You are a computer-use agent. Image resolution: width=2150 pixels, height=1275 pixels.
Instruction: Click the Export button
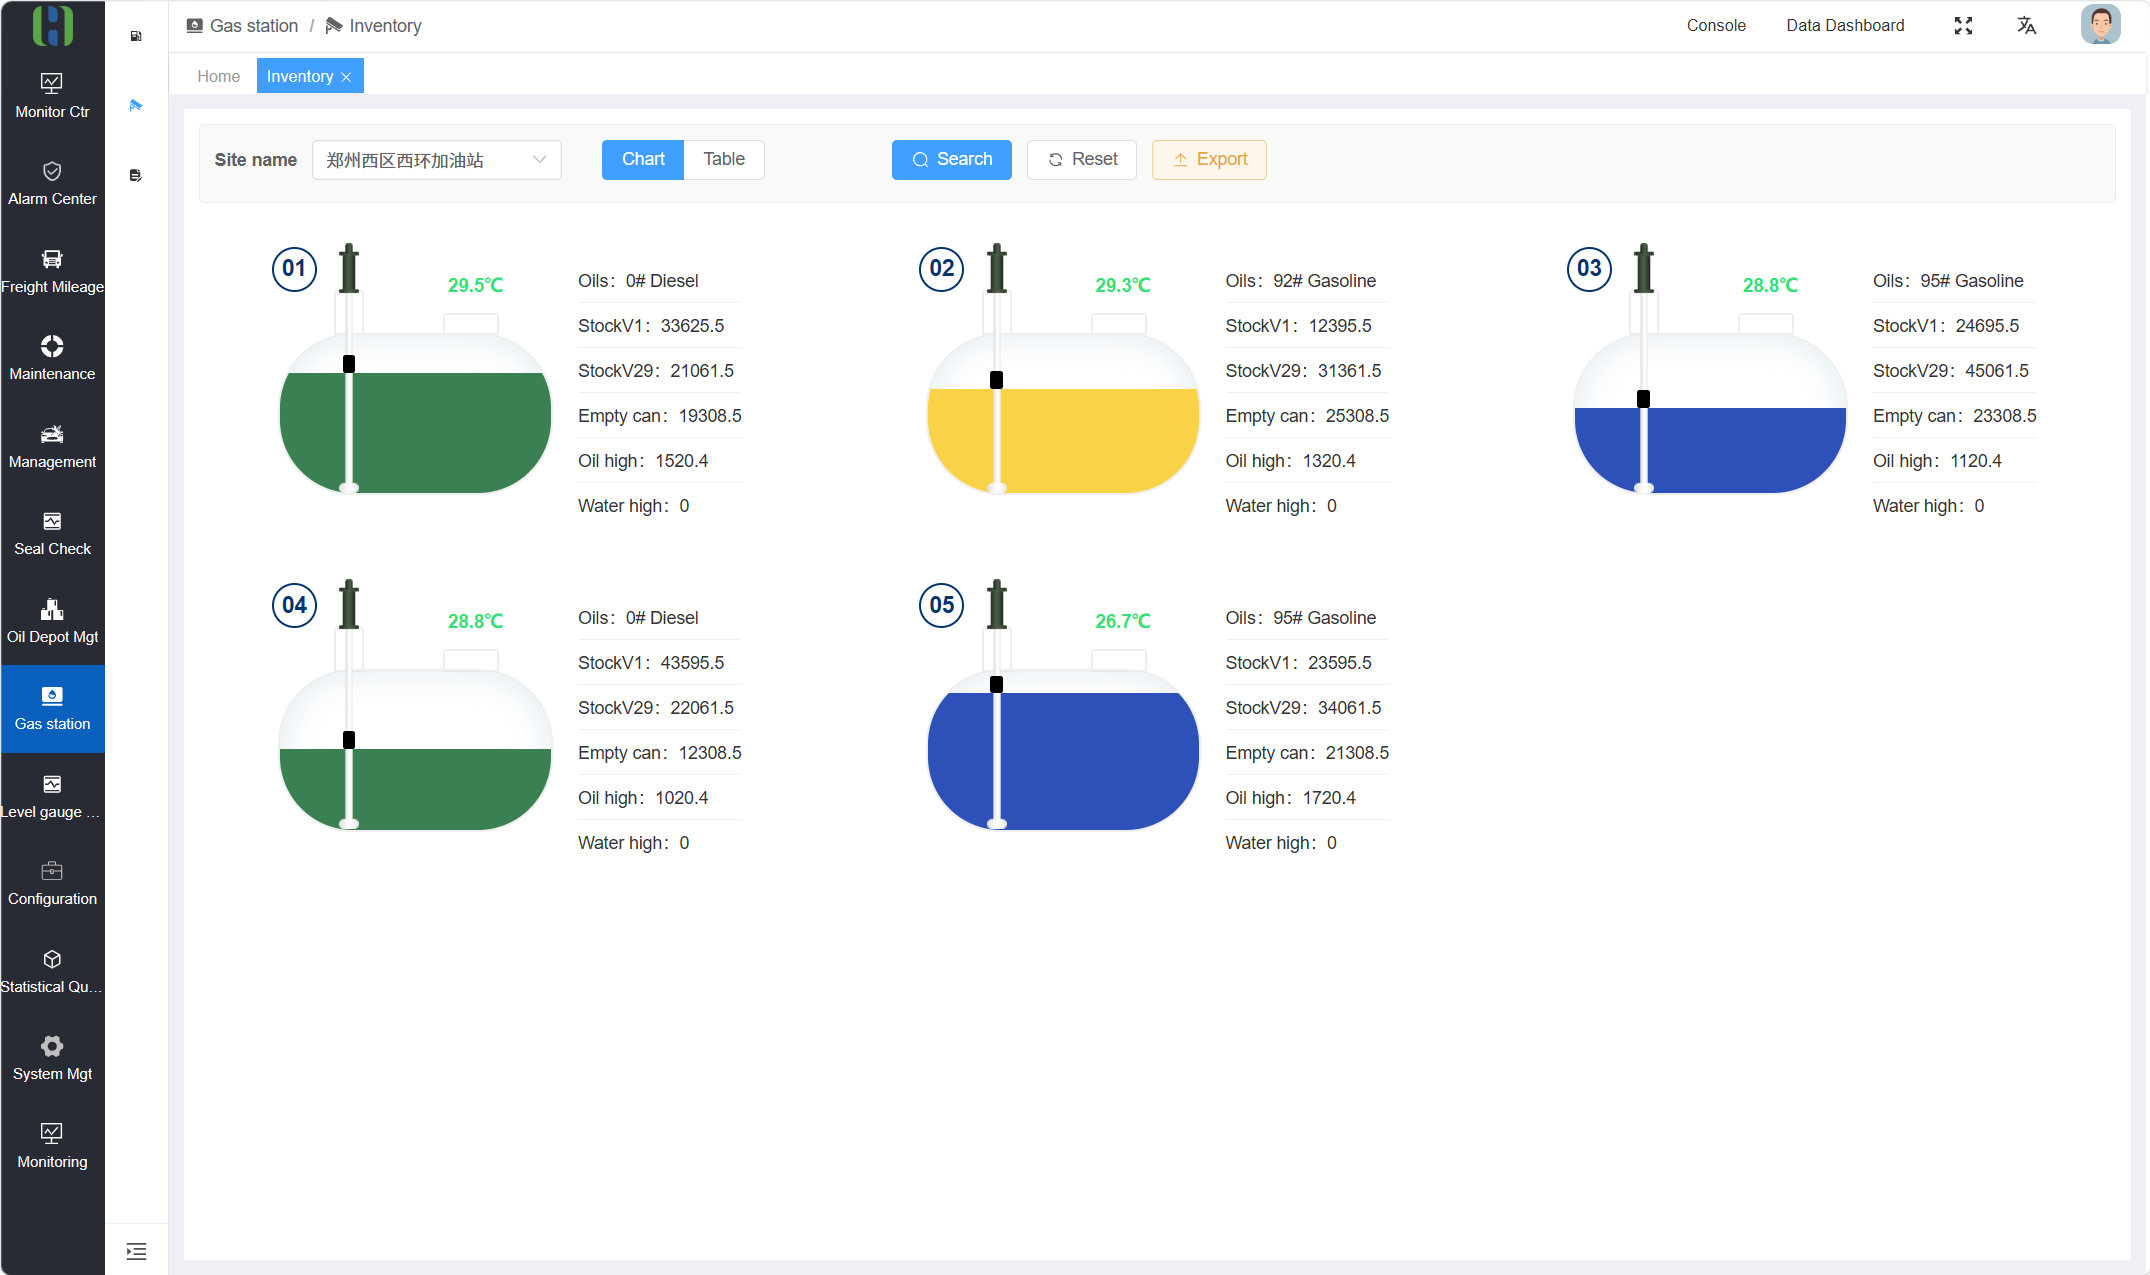1209,160
